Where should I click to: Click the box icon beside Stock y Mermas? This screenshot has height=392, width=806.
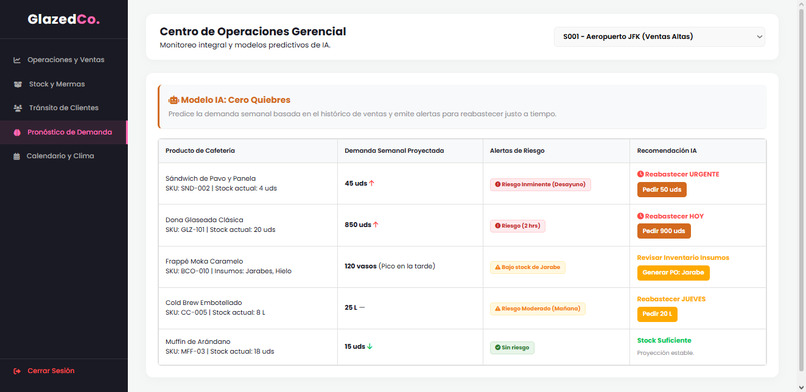[x=17, y=84]
